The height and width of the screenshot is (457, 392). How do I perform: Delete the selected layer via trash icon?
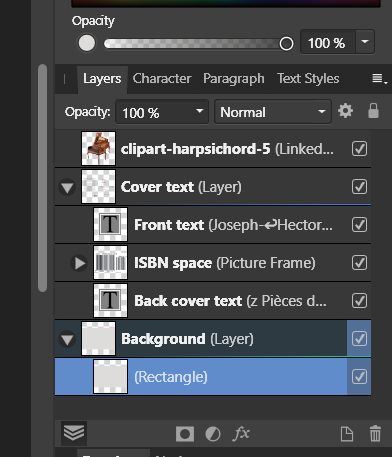375,434
